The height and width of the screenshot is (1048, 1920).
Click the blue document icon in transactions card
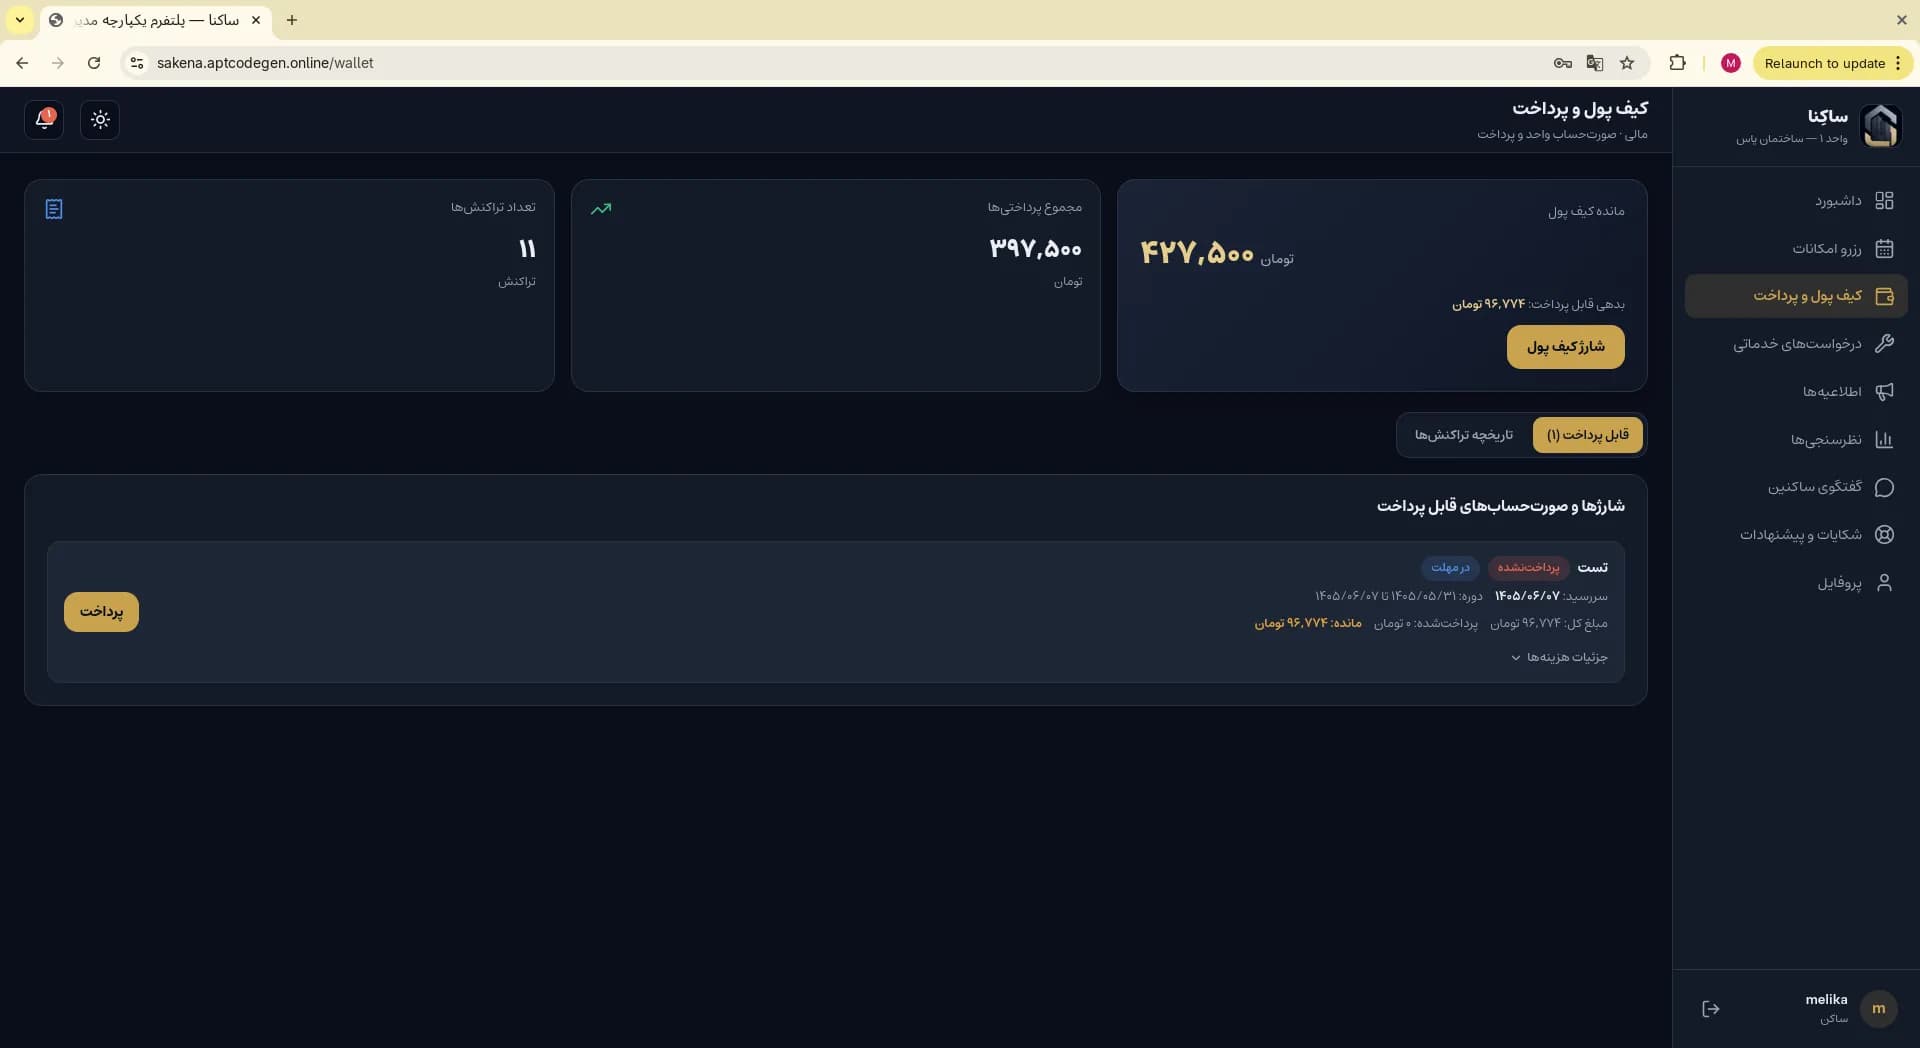54,209
